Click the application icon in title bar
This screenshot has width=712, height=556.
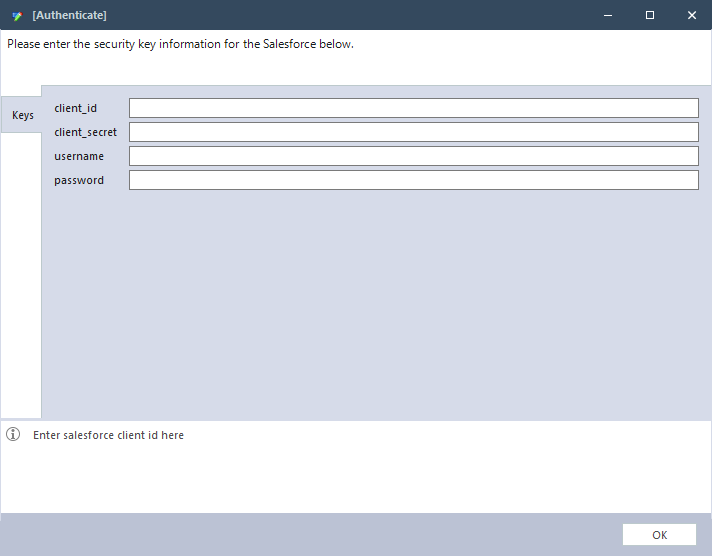17,16
